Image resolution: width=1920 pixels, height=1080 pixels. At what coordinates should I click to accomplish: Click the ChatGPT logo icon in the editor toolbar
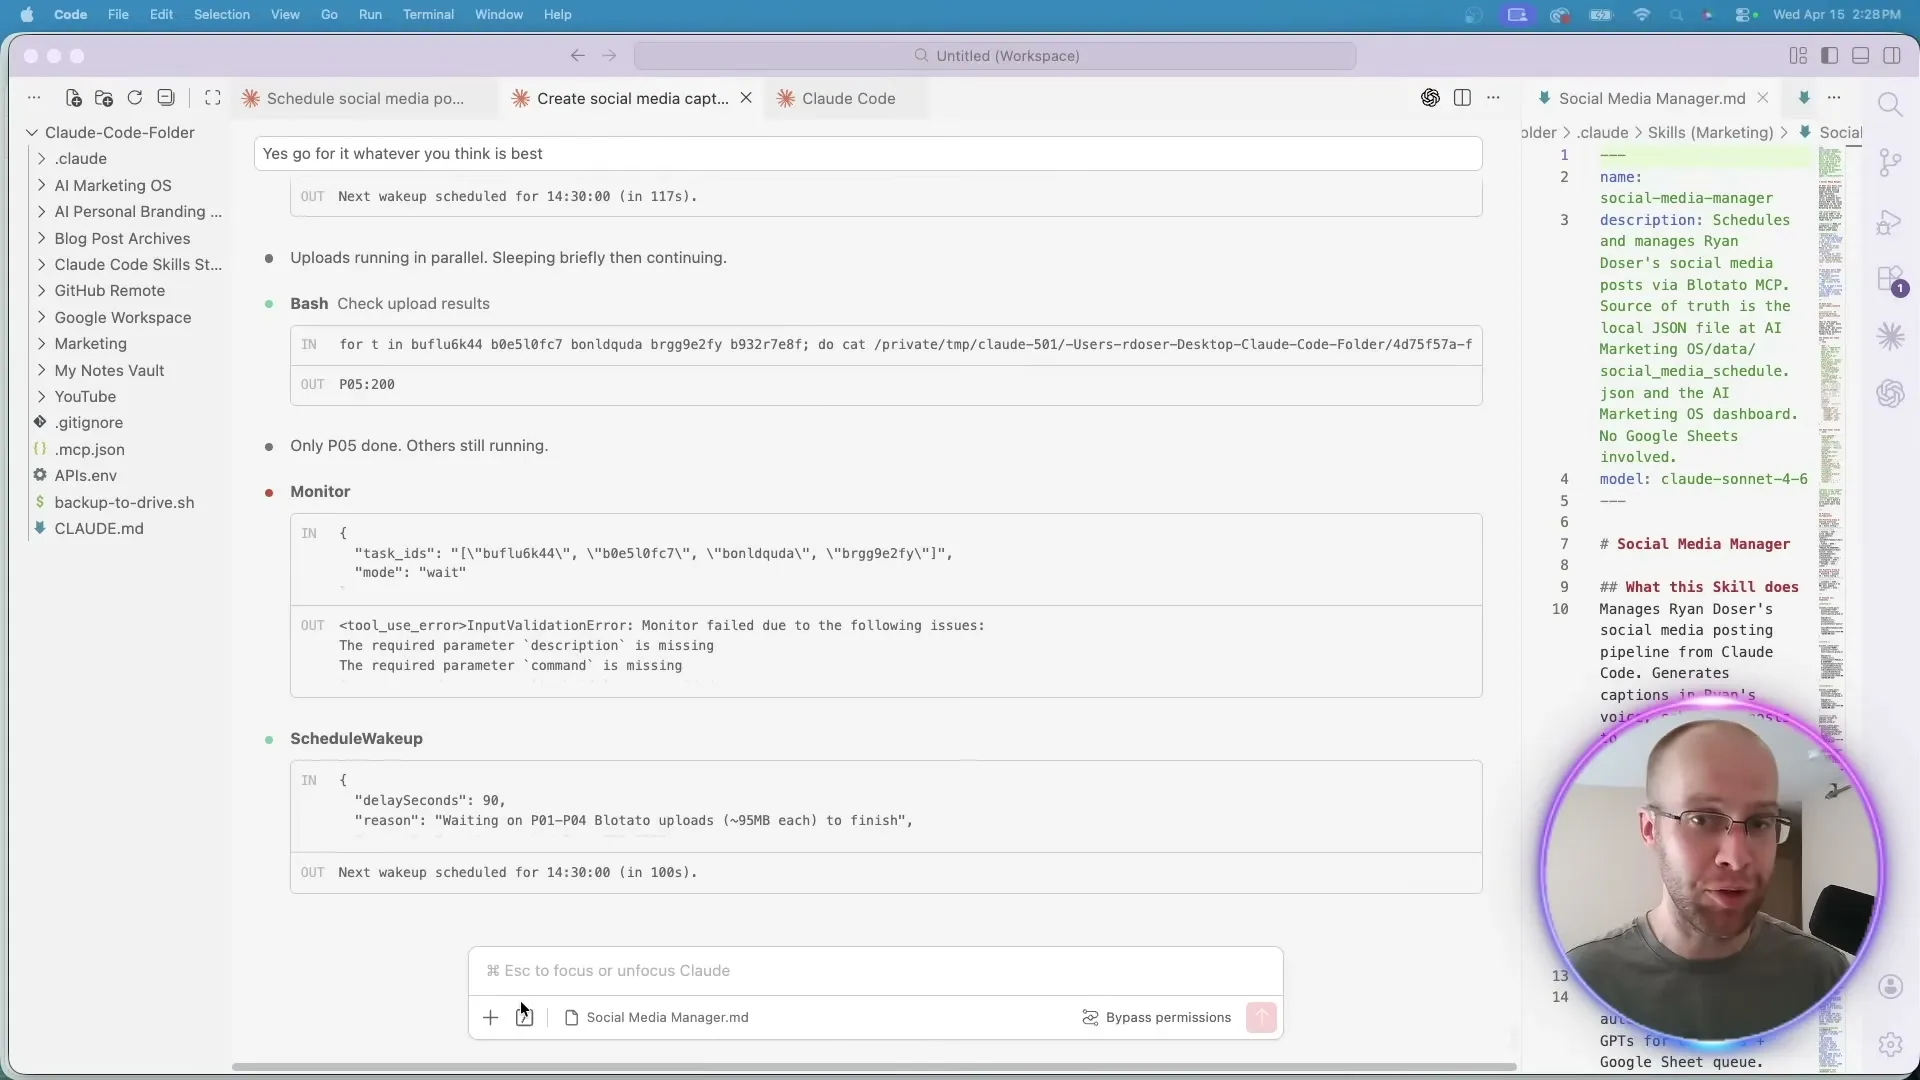[1430, 98]
